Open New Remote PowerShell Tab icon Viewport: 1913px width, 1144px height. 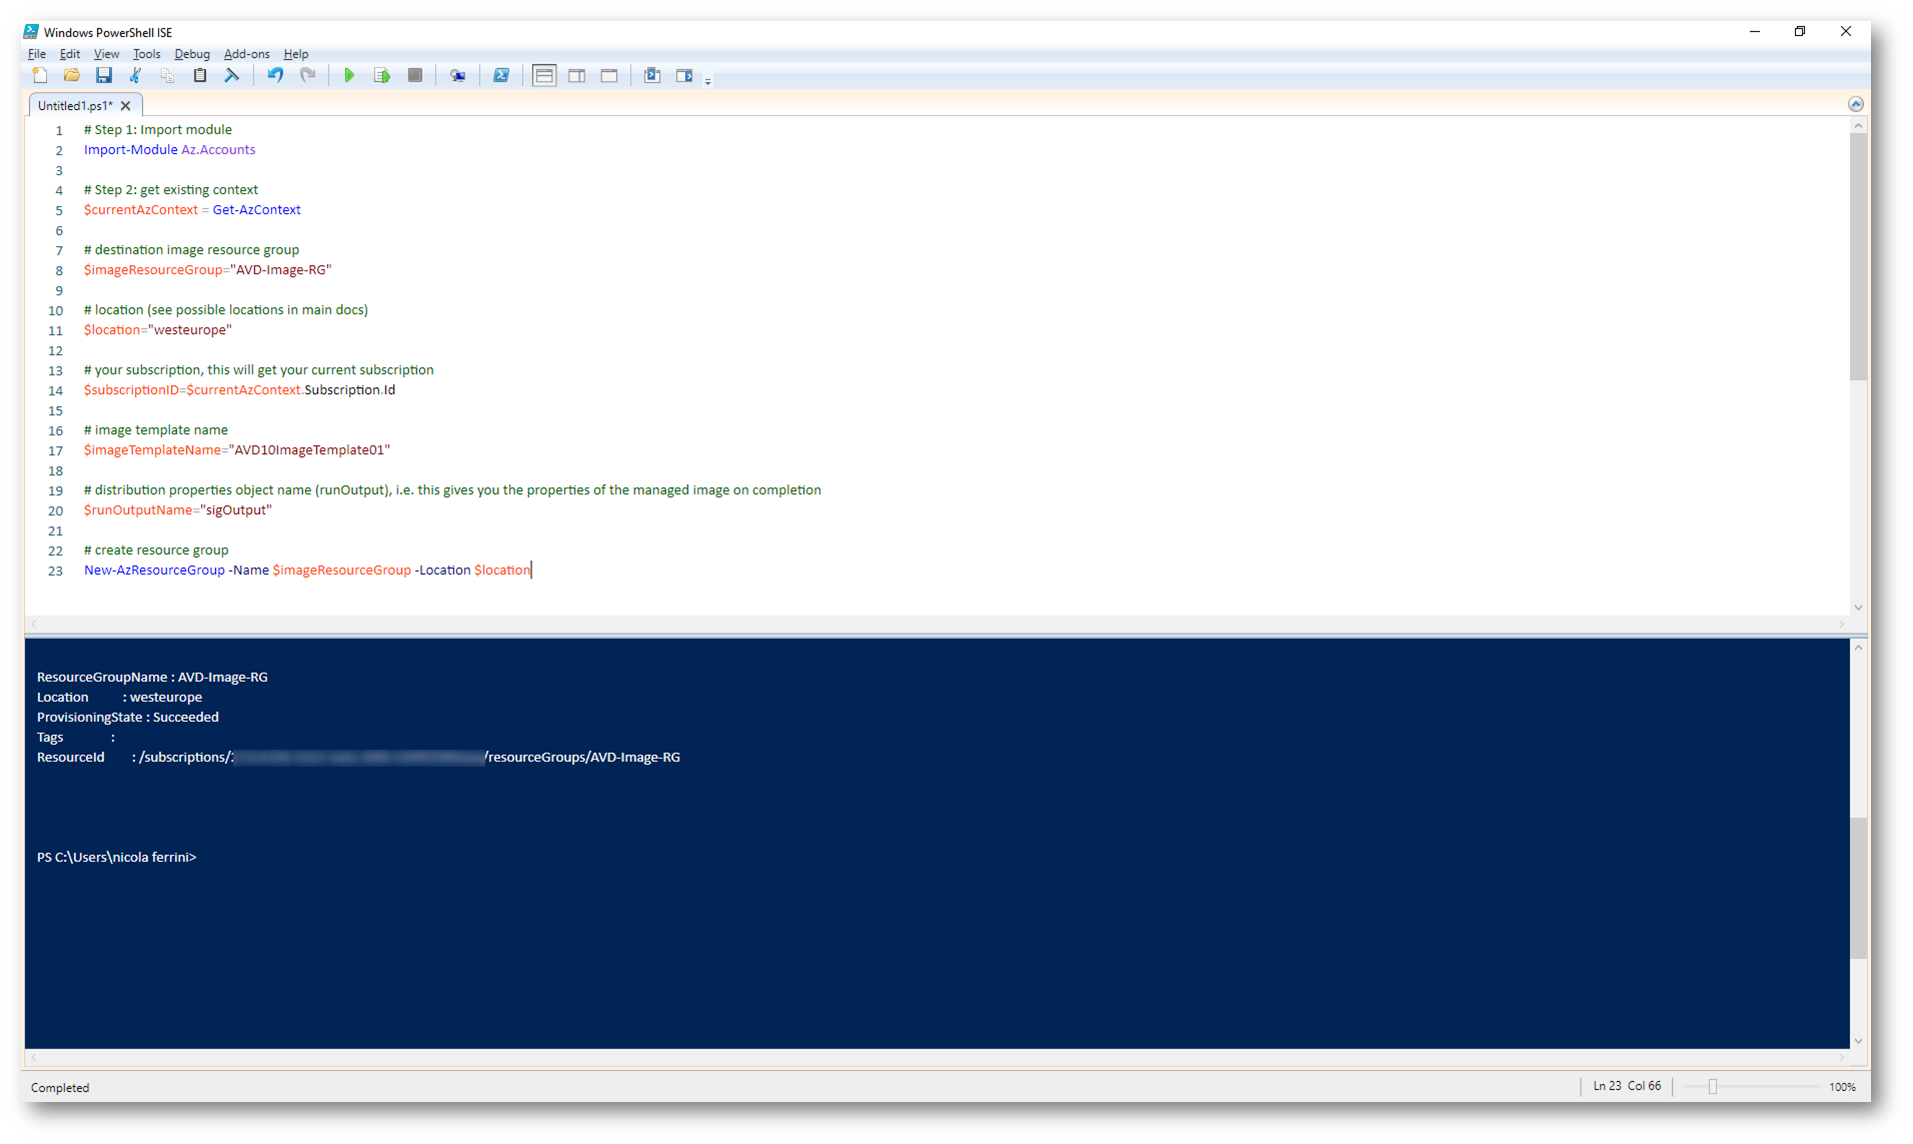(458, 76)
